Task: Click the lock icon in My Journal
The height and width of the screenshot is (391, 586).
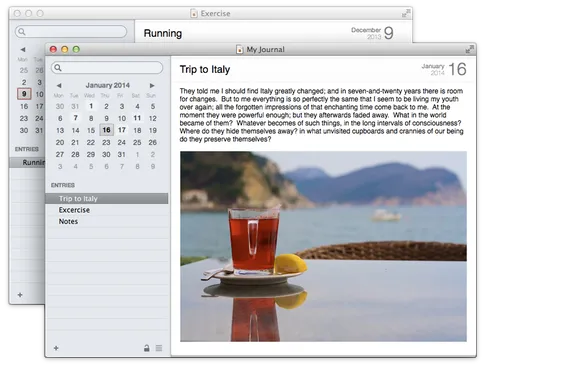Action: point(146,348)
